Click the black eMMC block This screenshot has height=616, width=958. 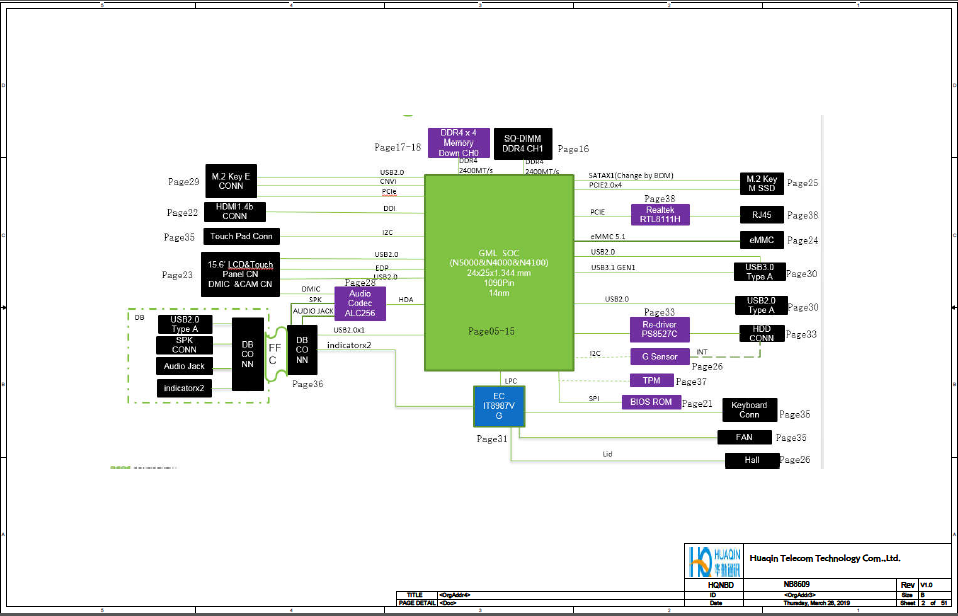tap(762, 240)
